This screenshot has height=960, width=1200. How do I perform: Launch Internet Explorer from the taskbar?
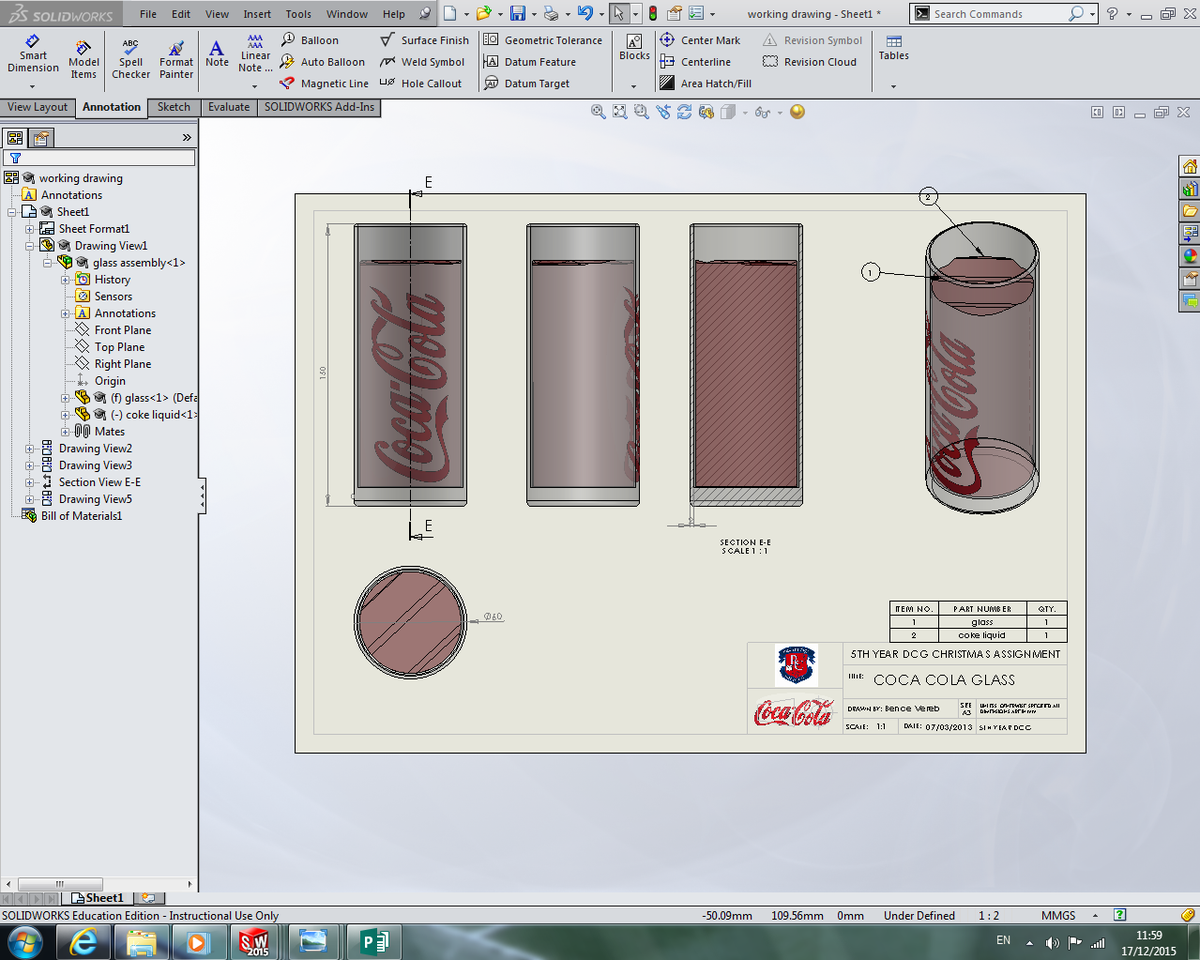click(x=83, y=941)
